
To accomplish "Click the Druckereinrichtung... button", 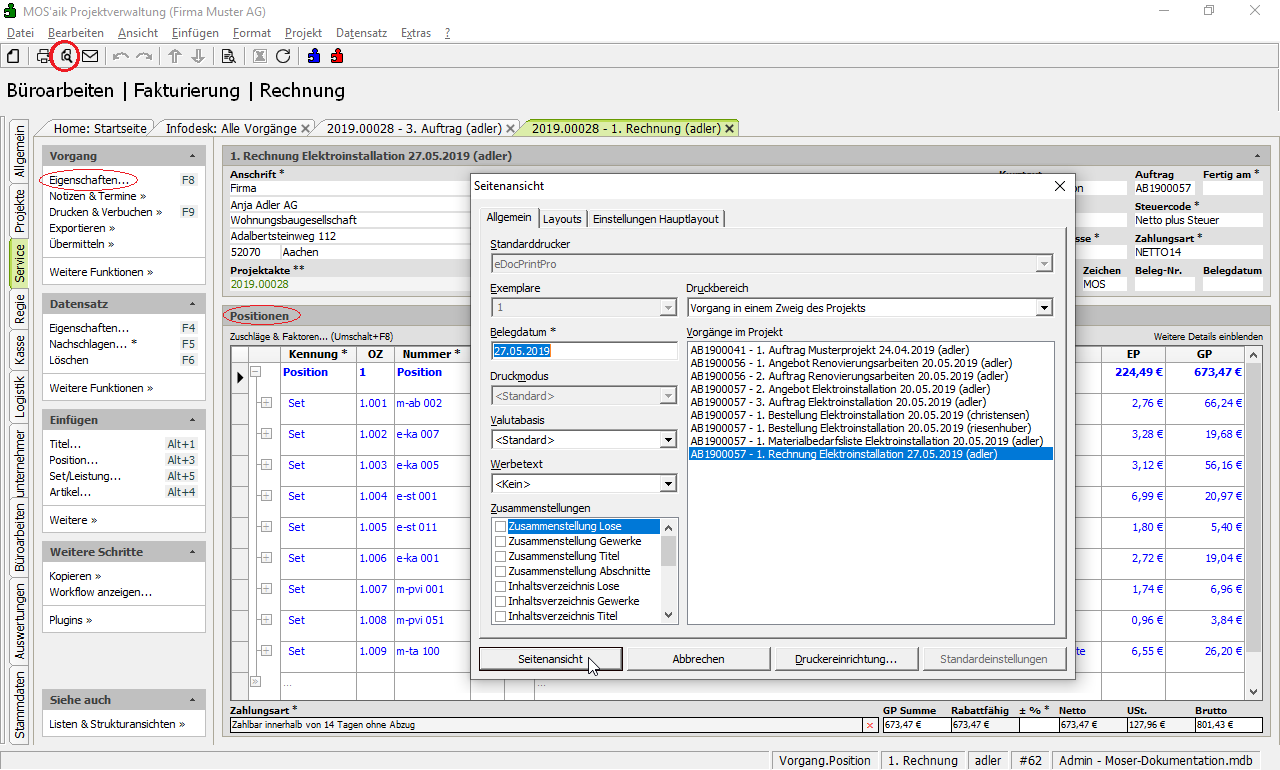I will click(845, 659).
